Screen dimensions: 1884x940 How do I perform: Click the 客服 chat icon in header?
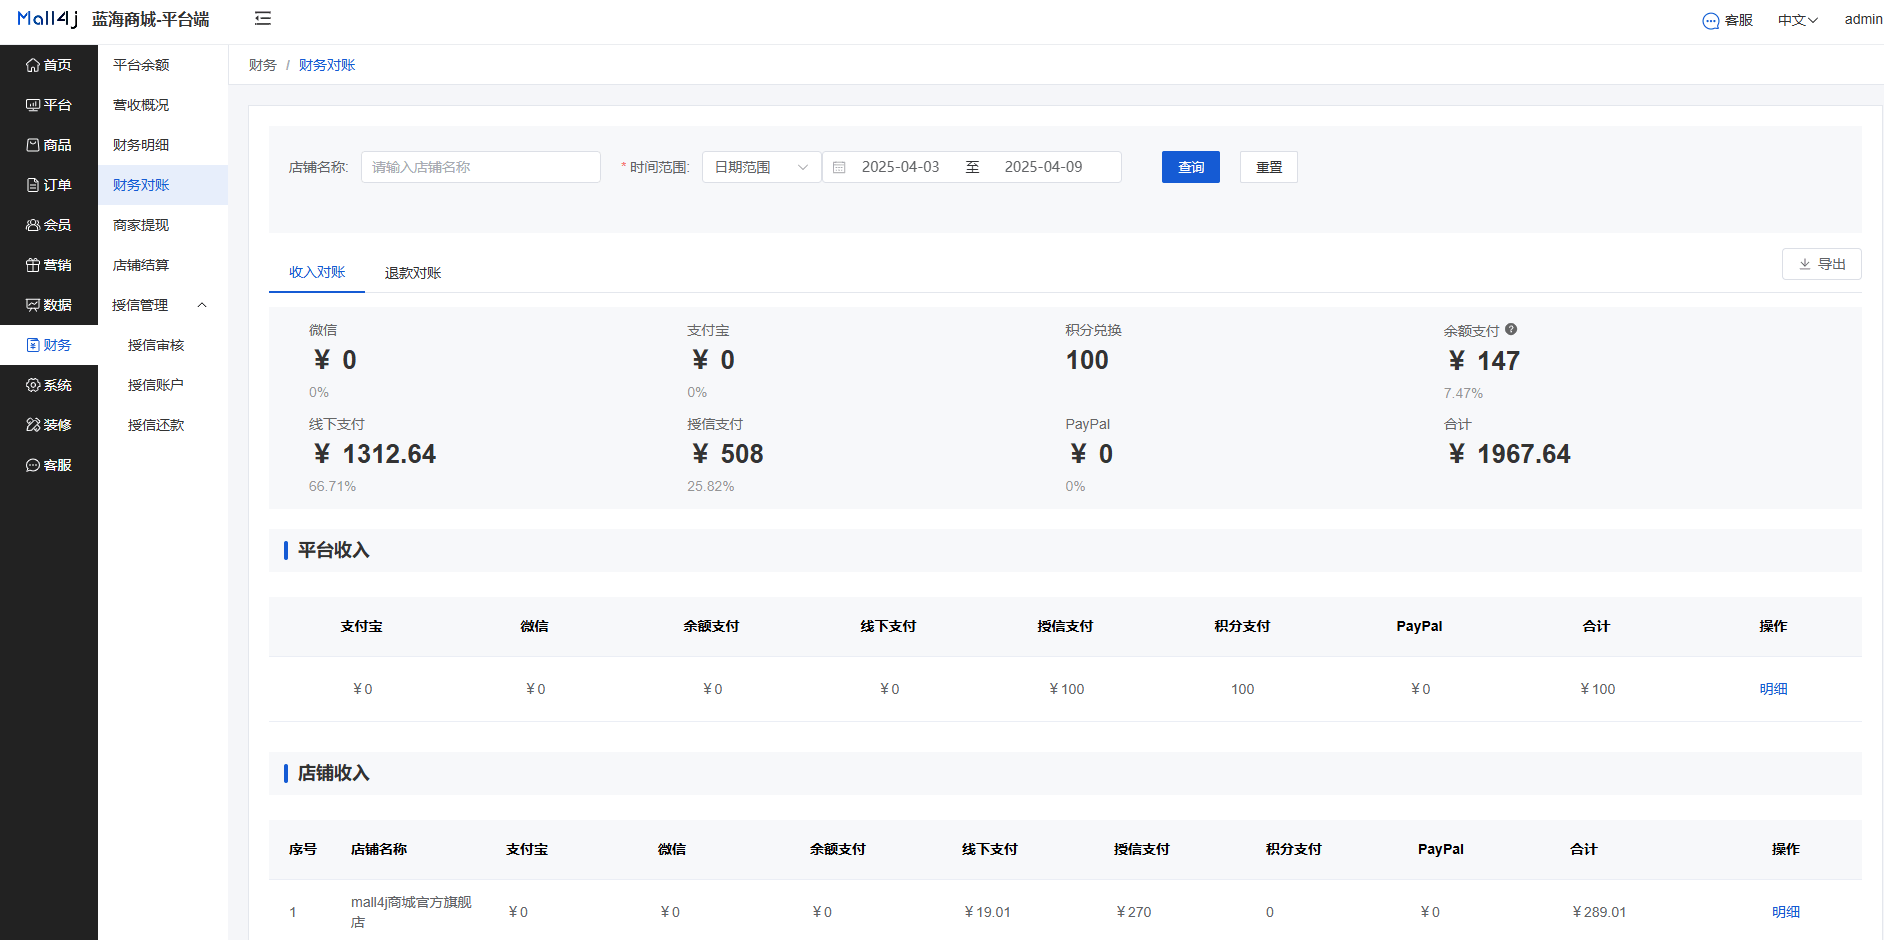[1711, 21]
